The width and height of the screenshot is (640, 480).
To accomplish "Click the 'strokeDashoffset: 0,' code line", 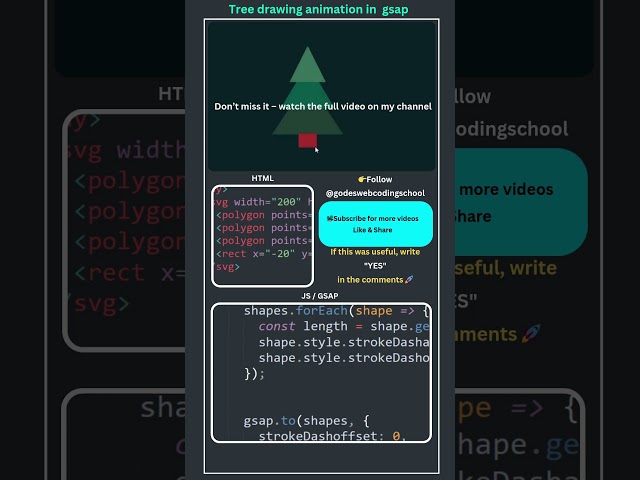I will [x=333, y=436].
